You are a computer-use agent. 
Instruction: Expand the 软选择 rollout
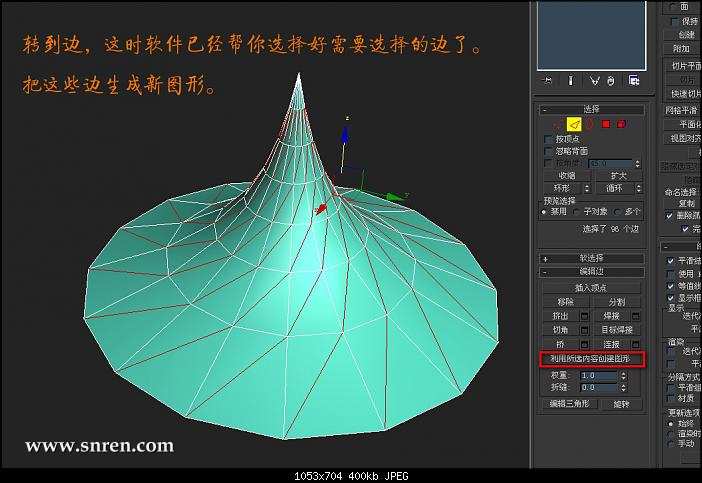[591, 258]
